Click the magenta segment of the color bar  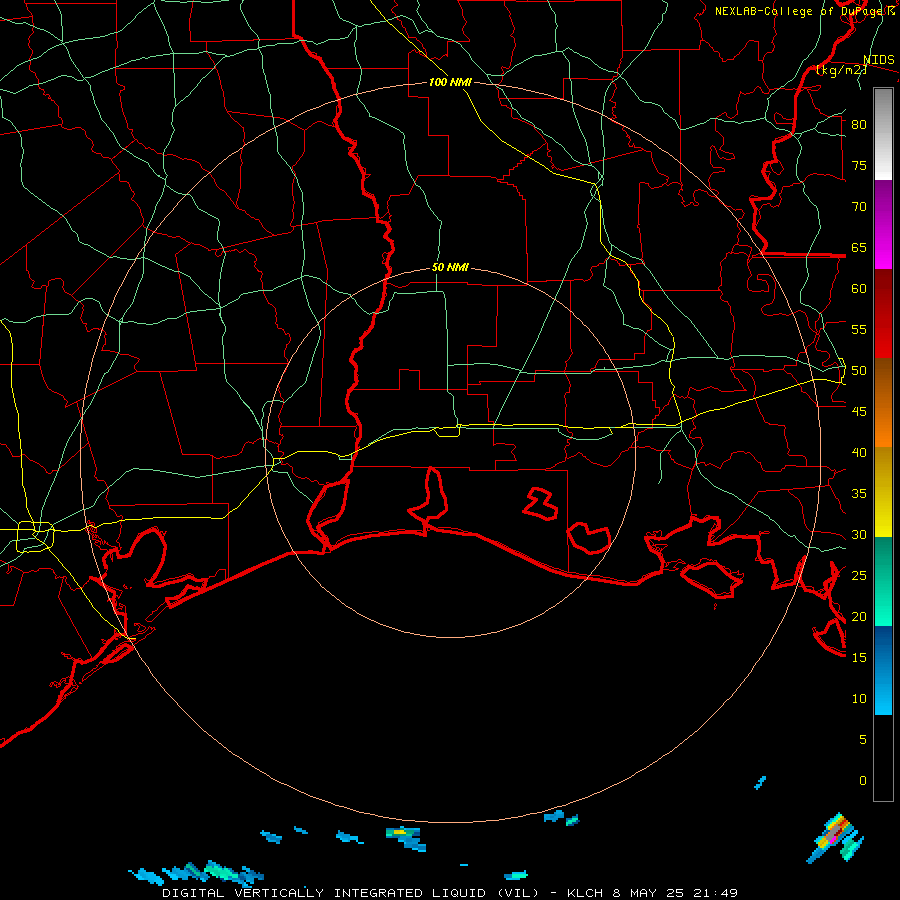pyautogui.click(x=883, y=224)
